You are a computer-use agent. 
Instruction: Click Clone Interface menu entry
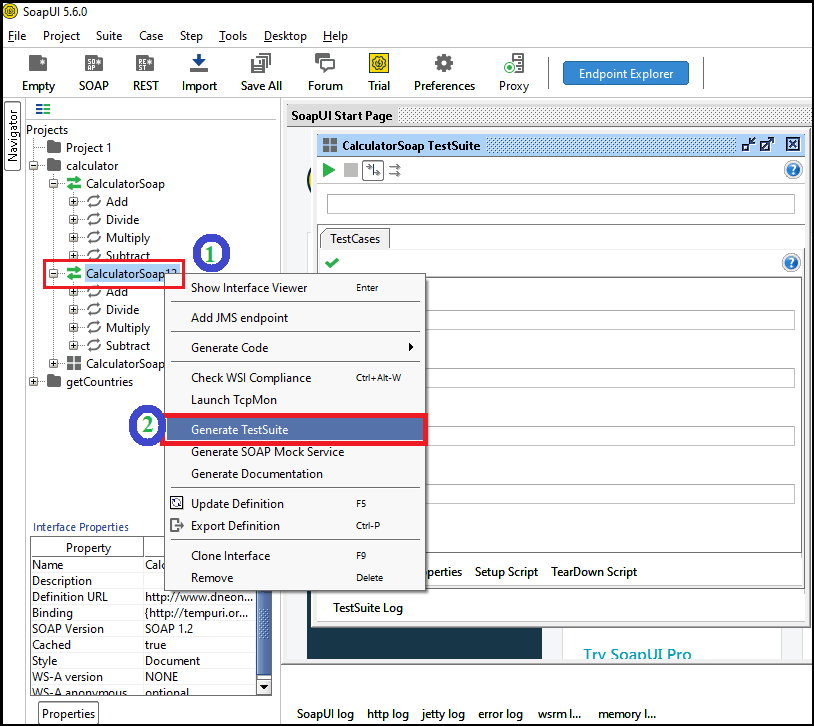tap(295, 556)
